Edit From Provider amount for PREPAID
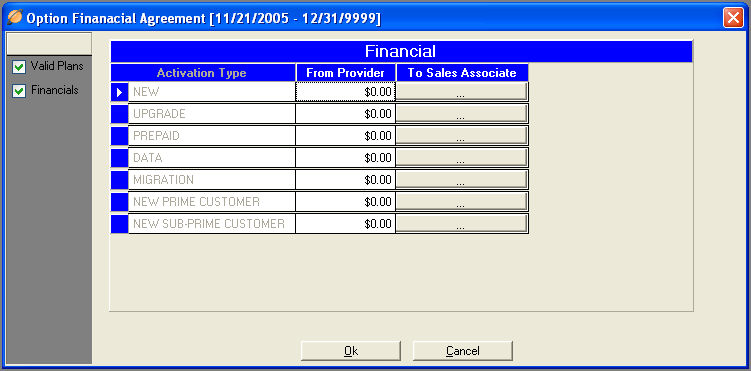Screen dimensions: 751x371 345,135
